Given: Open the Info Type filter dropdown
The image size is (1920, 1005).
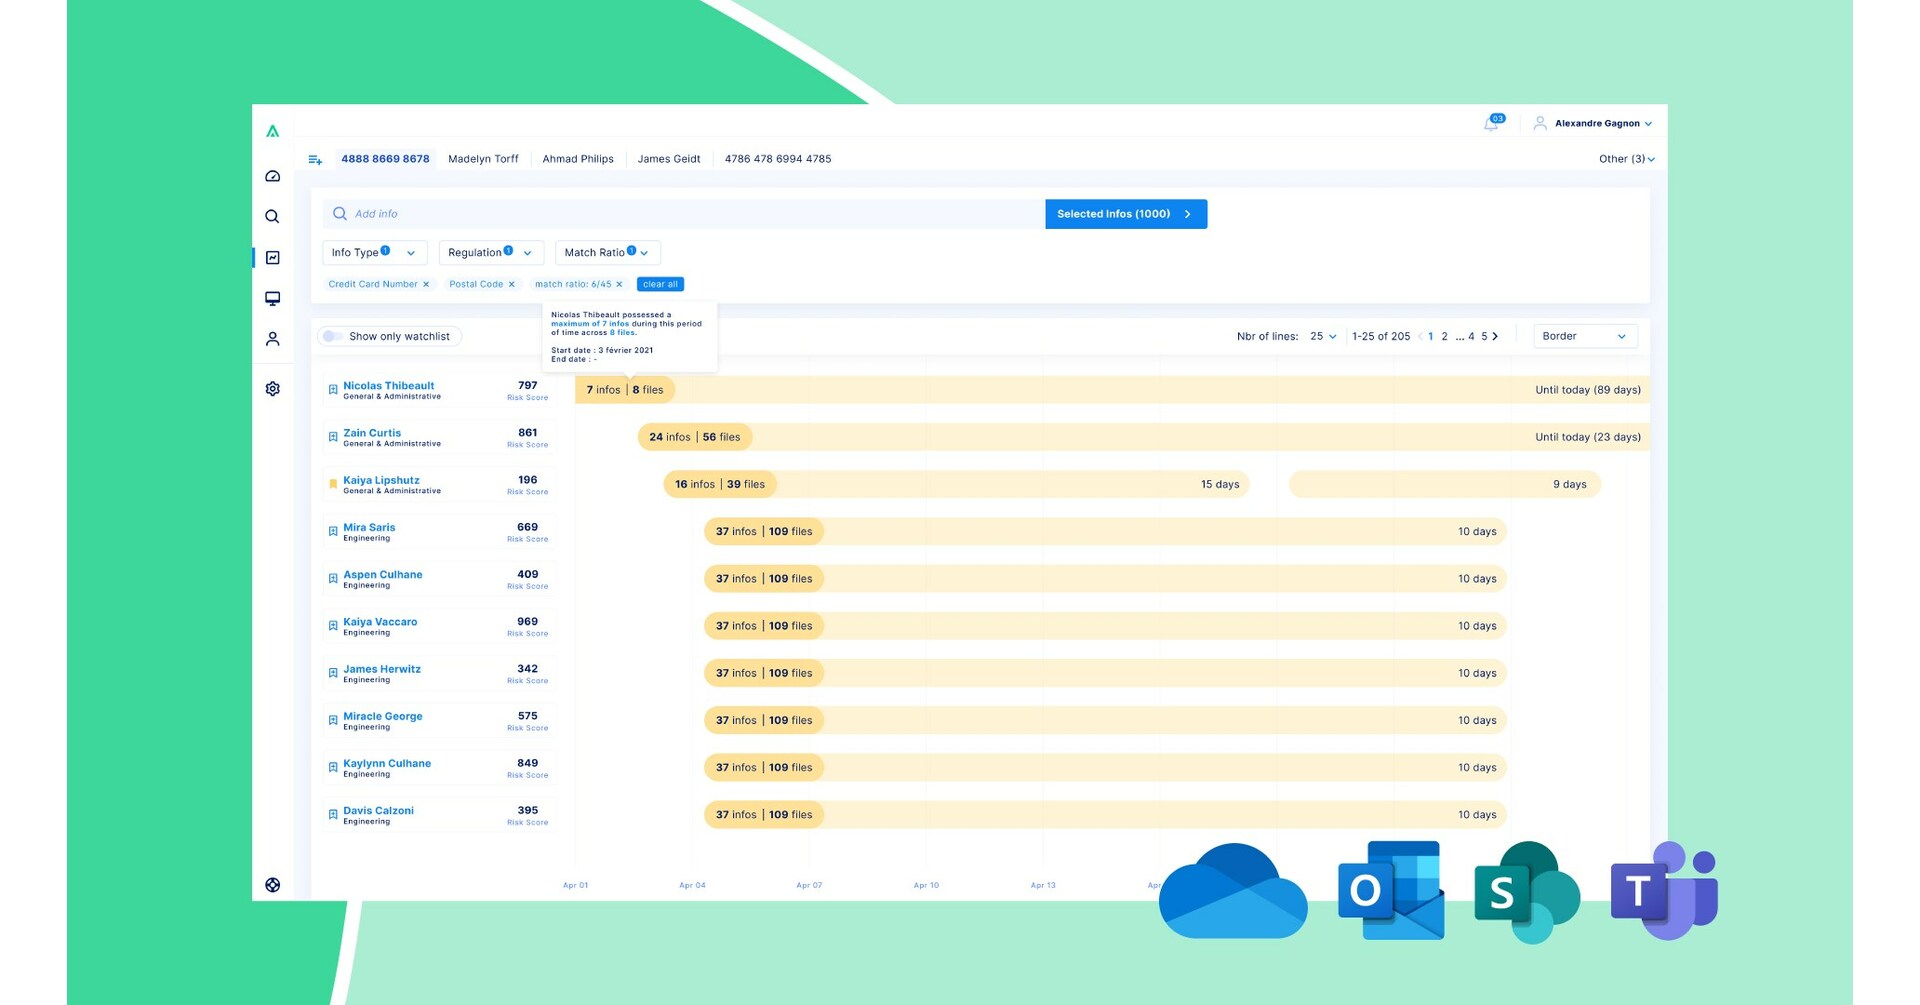Looking at the screenshot, I should click(374, 252).
